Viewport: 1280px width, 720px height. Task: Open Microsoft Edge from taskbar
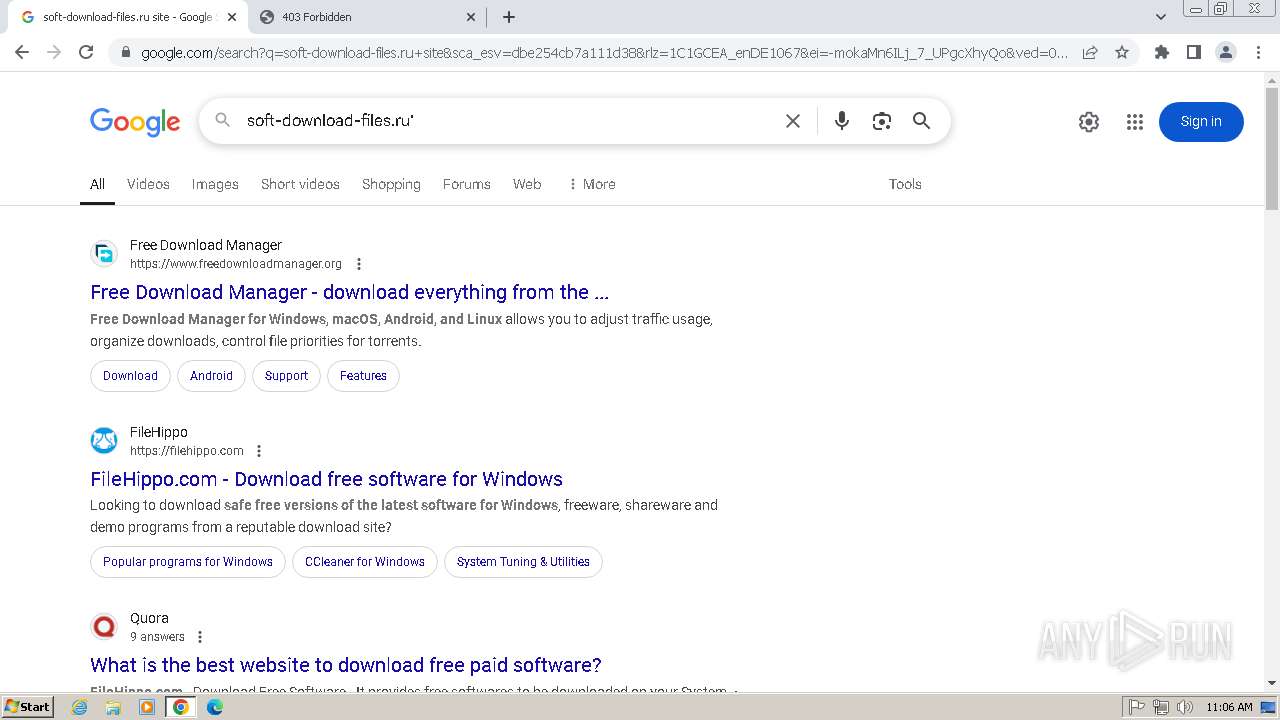click(x=214, y=707)
